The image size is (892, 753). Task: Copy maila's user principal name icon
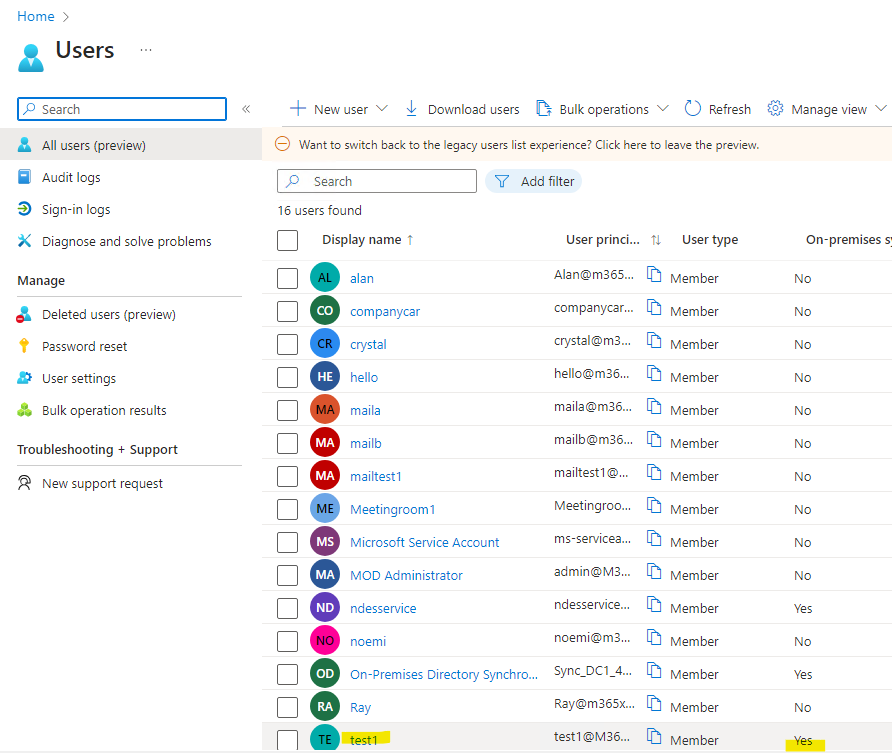pyautogui.click(x=654, y=406)
